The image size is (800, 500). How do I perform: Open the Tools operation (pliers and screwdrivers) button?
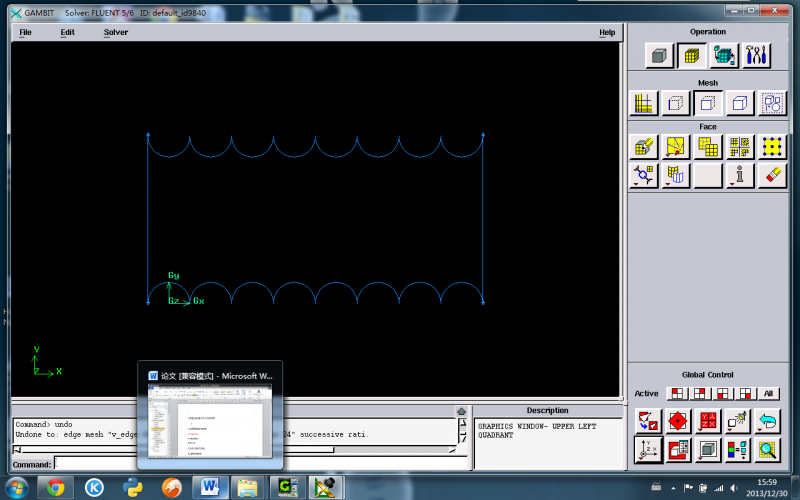756,55
